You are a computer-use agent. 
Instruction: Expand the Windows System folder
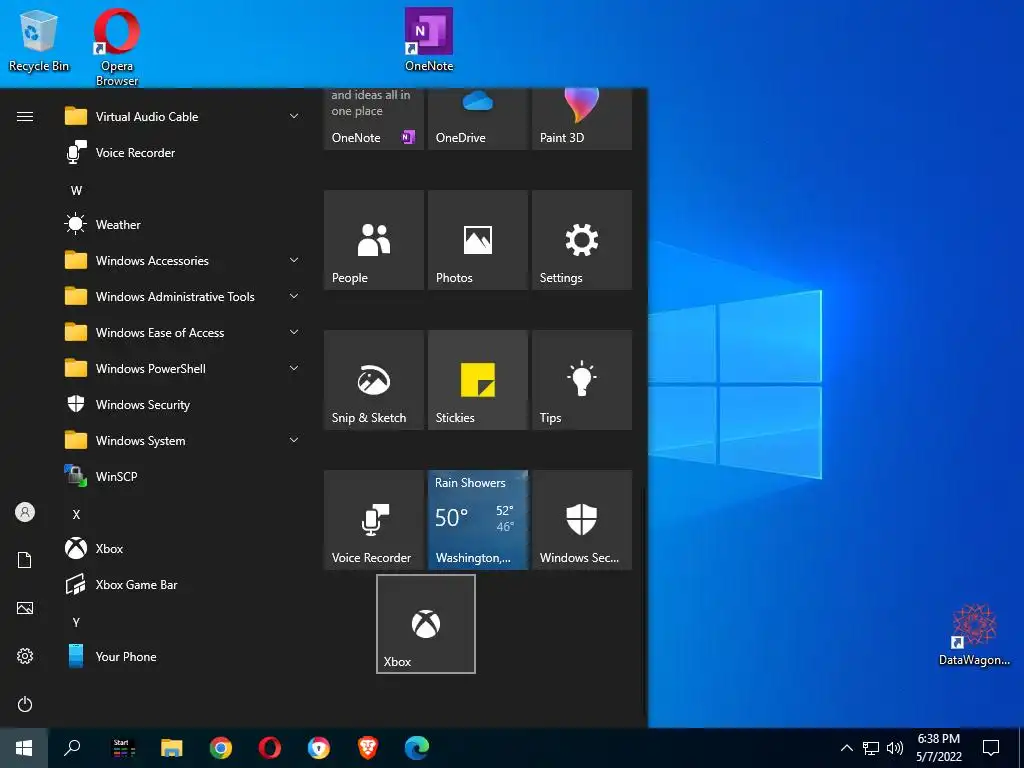pos(182,441)
